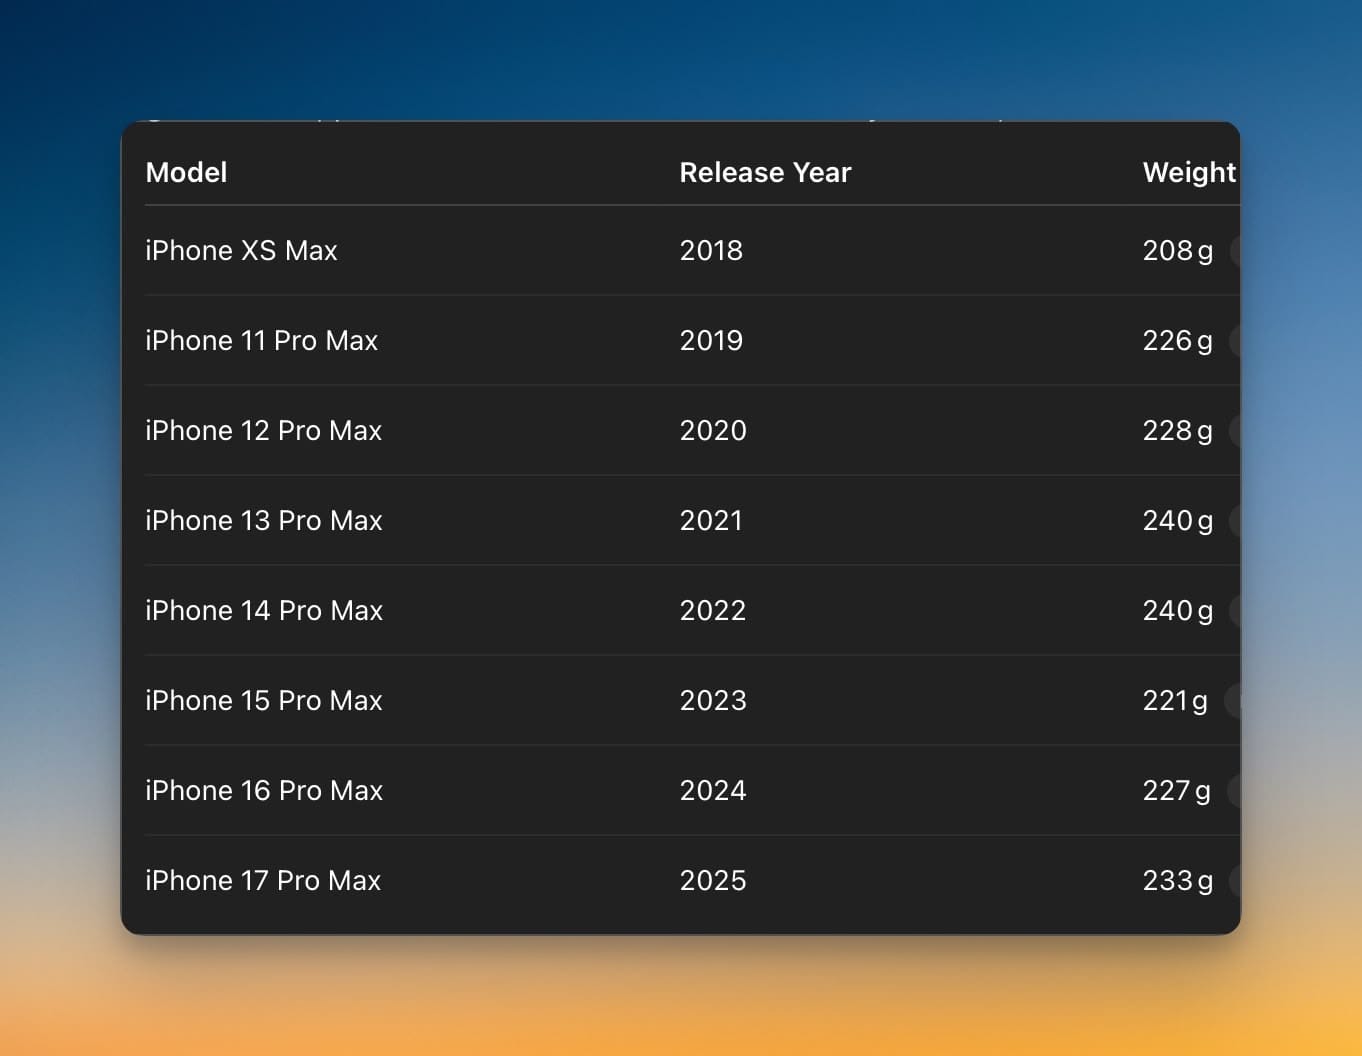Click the 240 g weight for iPhone 13 Pro Max
Screen dimensions: 1362x1056
pyautogui.click(x=1177, y=521)
